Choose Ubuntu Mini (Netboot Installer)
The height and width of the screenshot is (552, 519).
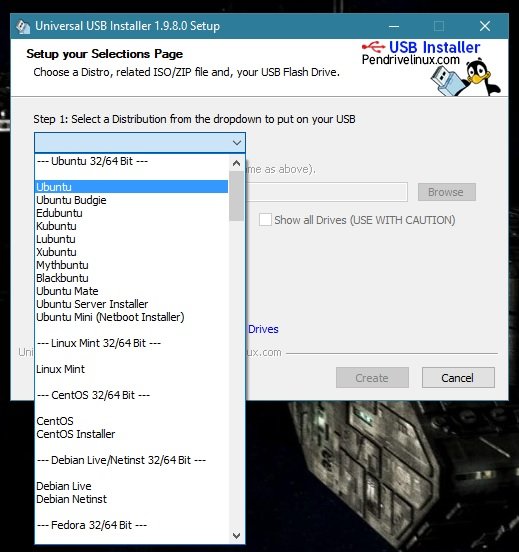click(131, 317)
